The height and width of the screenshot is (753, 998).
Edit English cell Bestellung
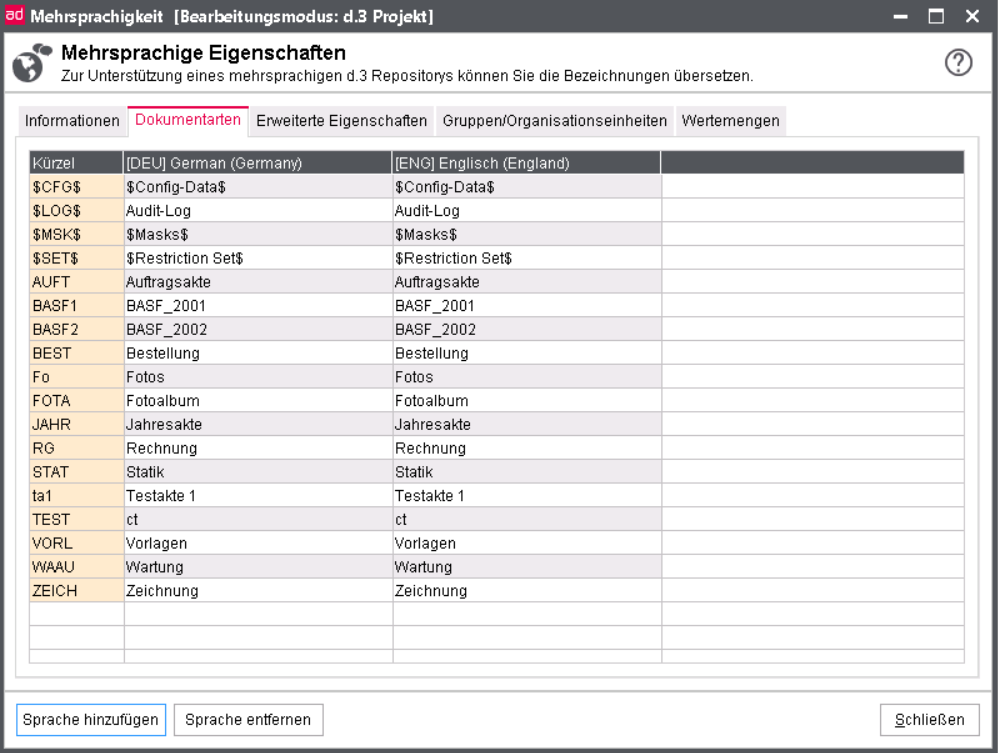pyautogui.click(x=527, y=353)
